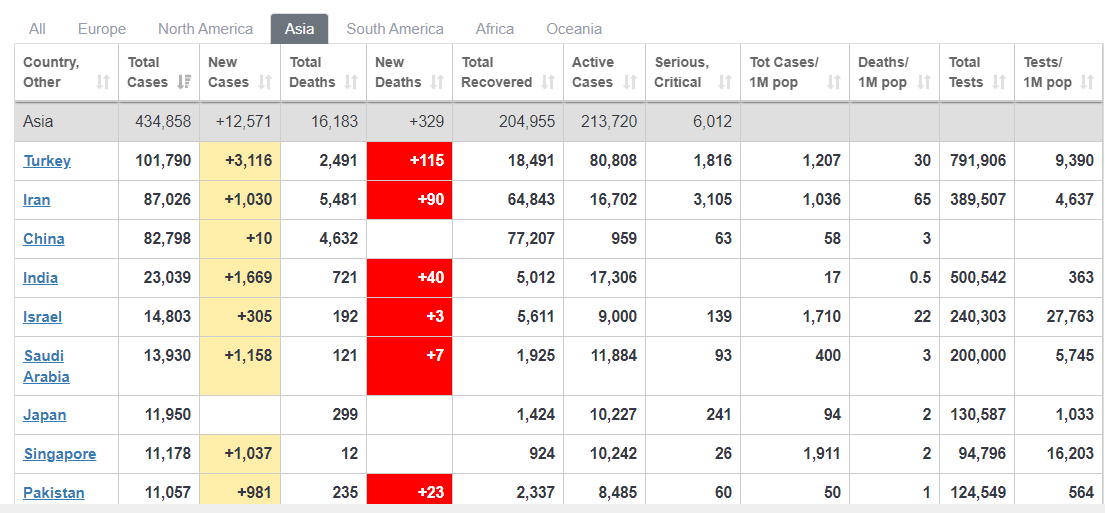Open the China country link
The image size is (1105, 513).
coord(44,238)
